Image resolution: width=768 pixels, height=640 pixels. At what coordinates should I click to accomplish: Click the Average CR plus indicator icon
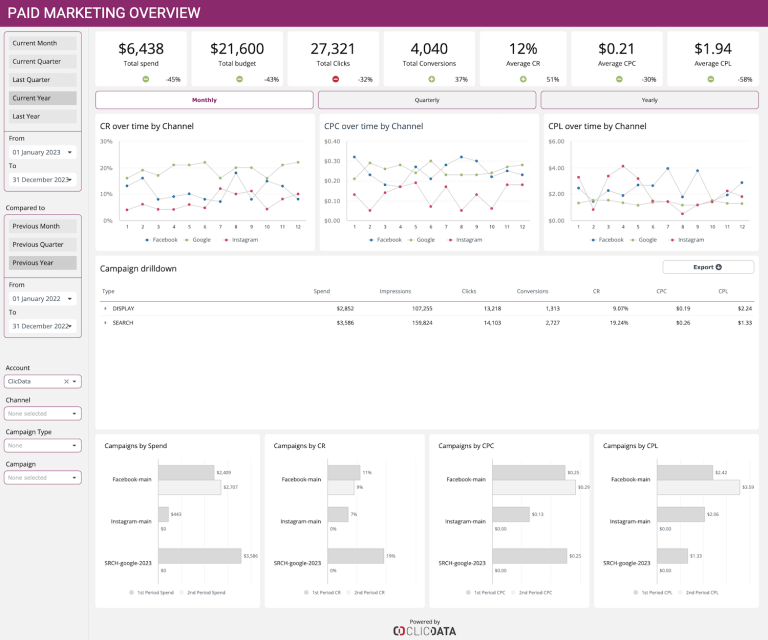click(522, 79)
